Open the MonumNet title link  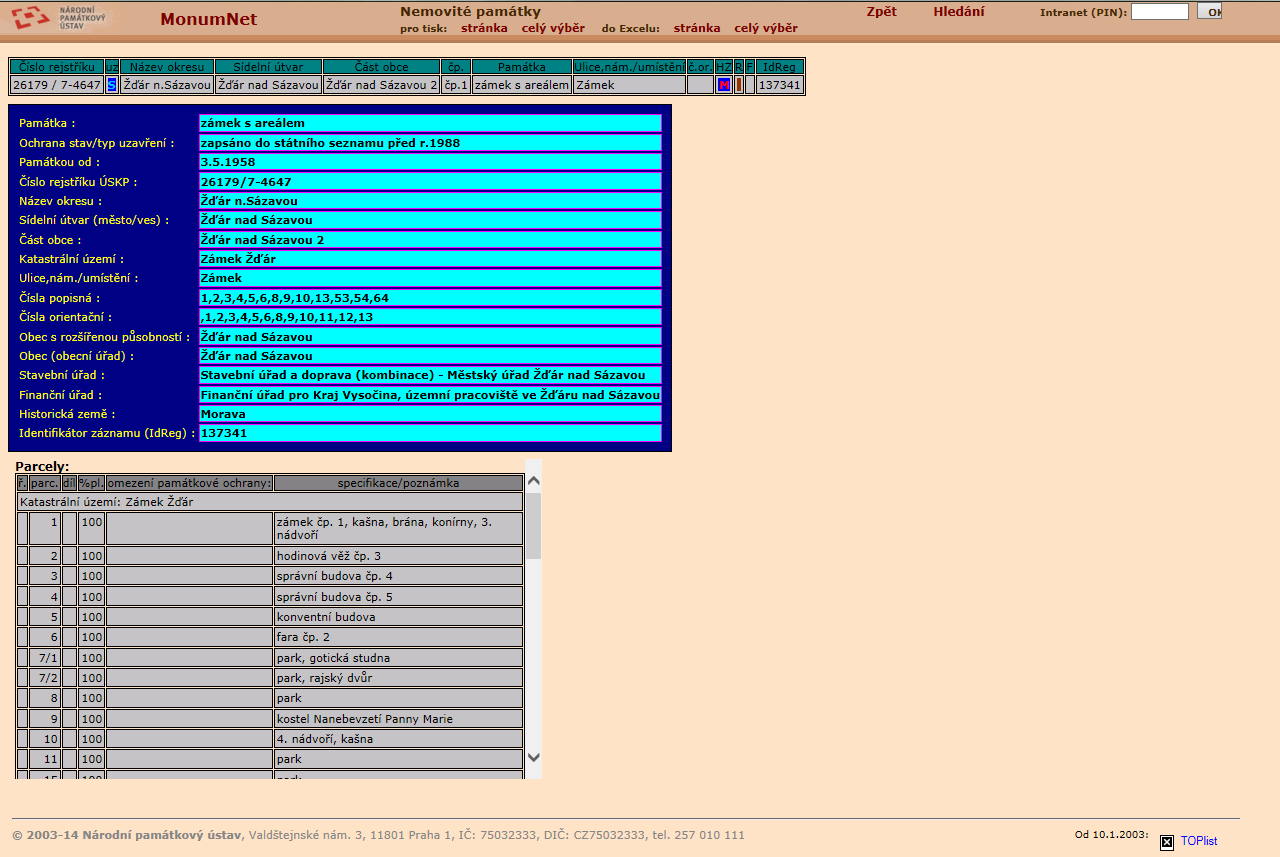point(208,19)
